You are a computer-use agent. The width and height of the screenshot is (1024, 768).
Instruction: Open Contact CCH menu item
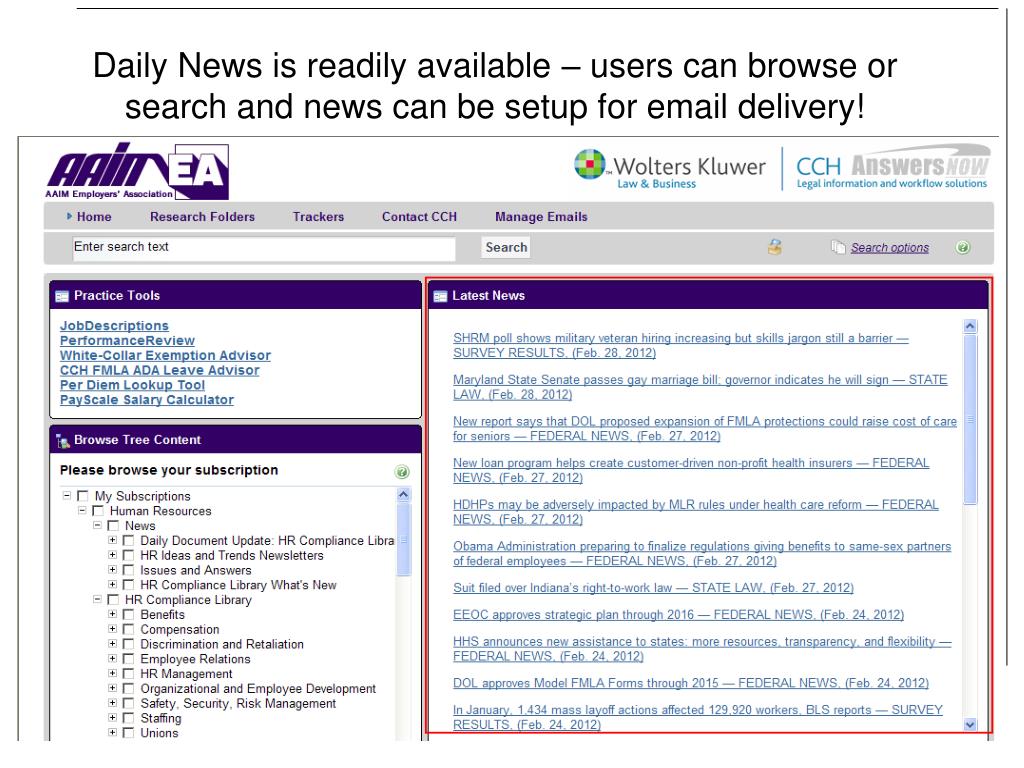point(419,217)
